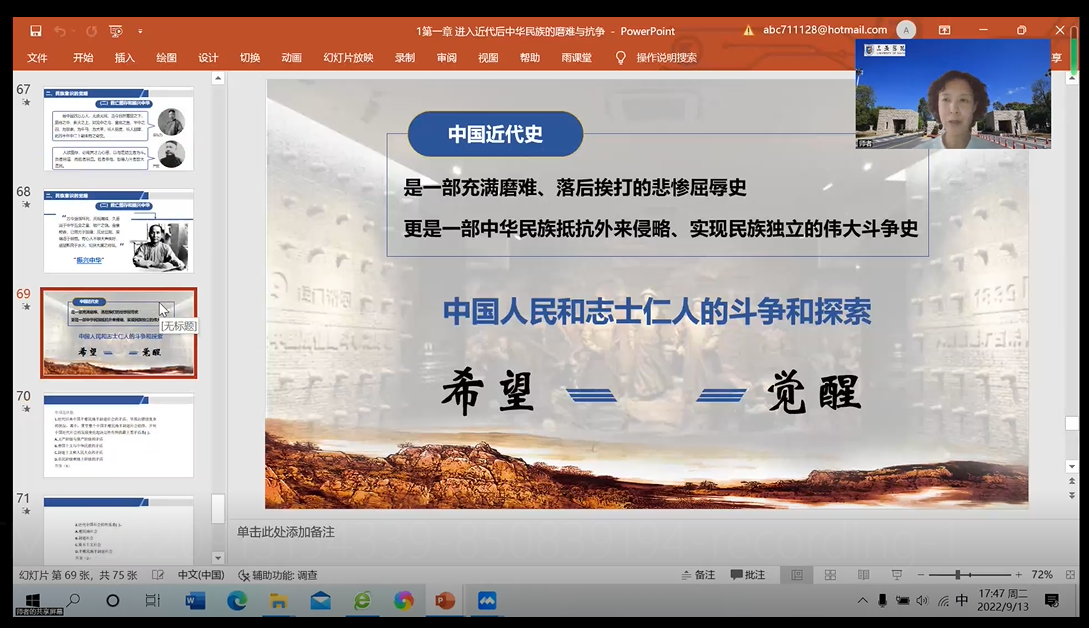Screen dimensions: 1089x628
Task: Click the lightbulb Tell Me search icon
Action: coord(621,58)
